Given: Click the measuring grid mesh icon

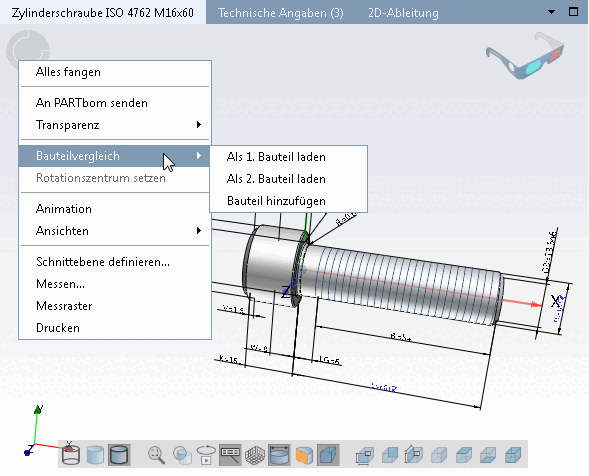Looking at the screenshot, I should coord(255,455).
